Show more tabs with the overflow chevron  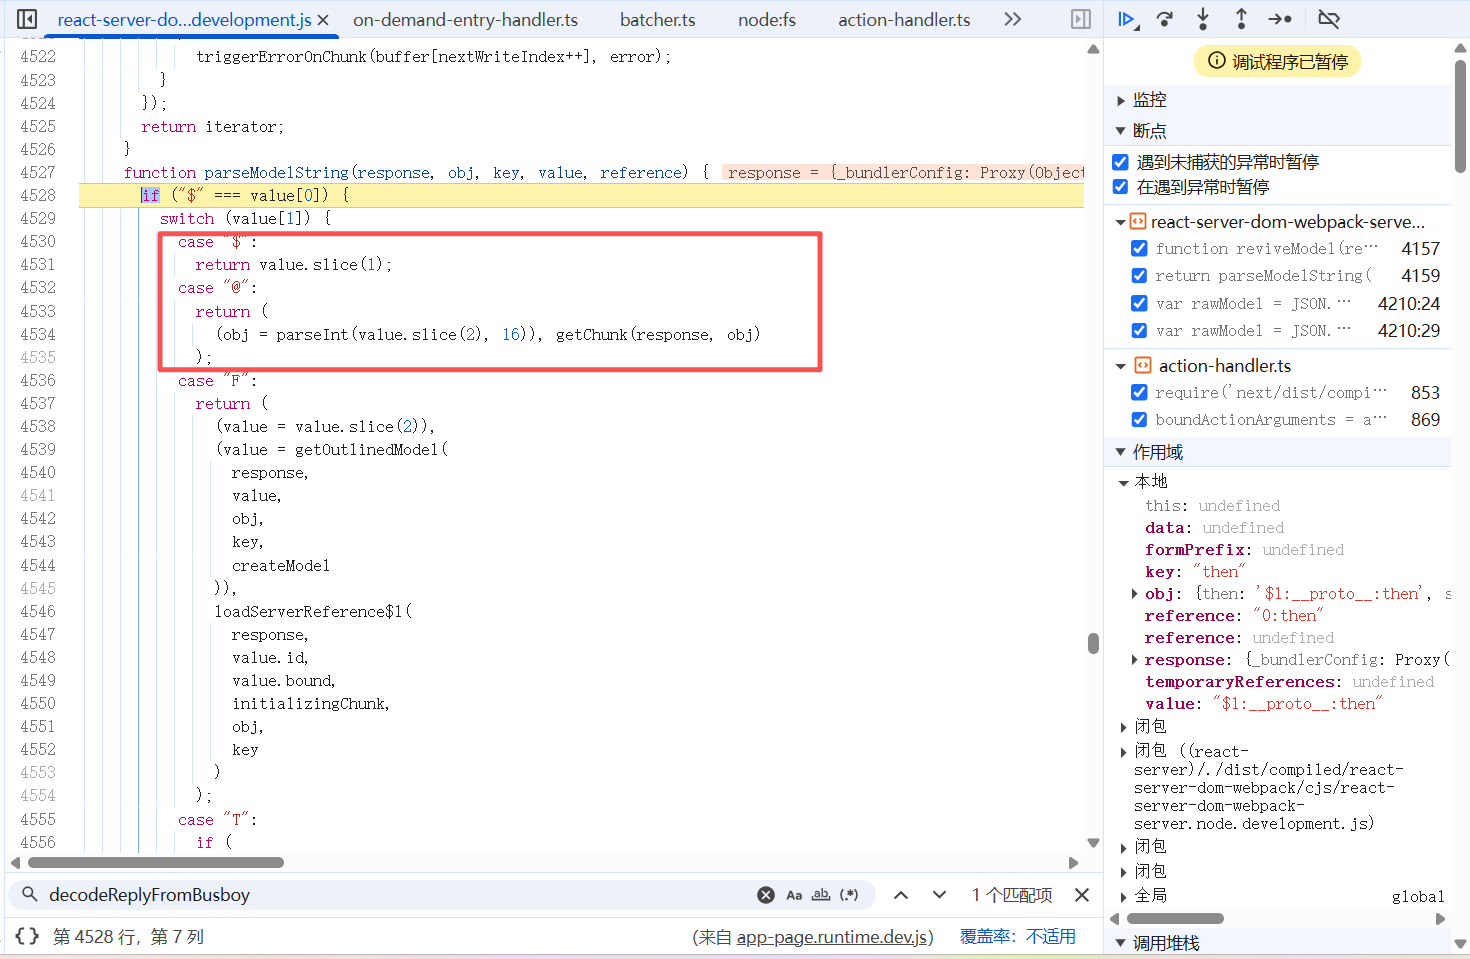click(1013, 19)
